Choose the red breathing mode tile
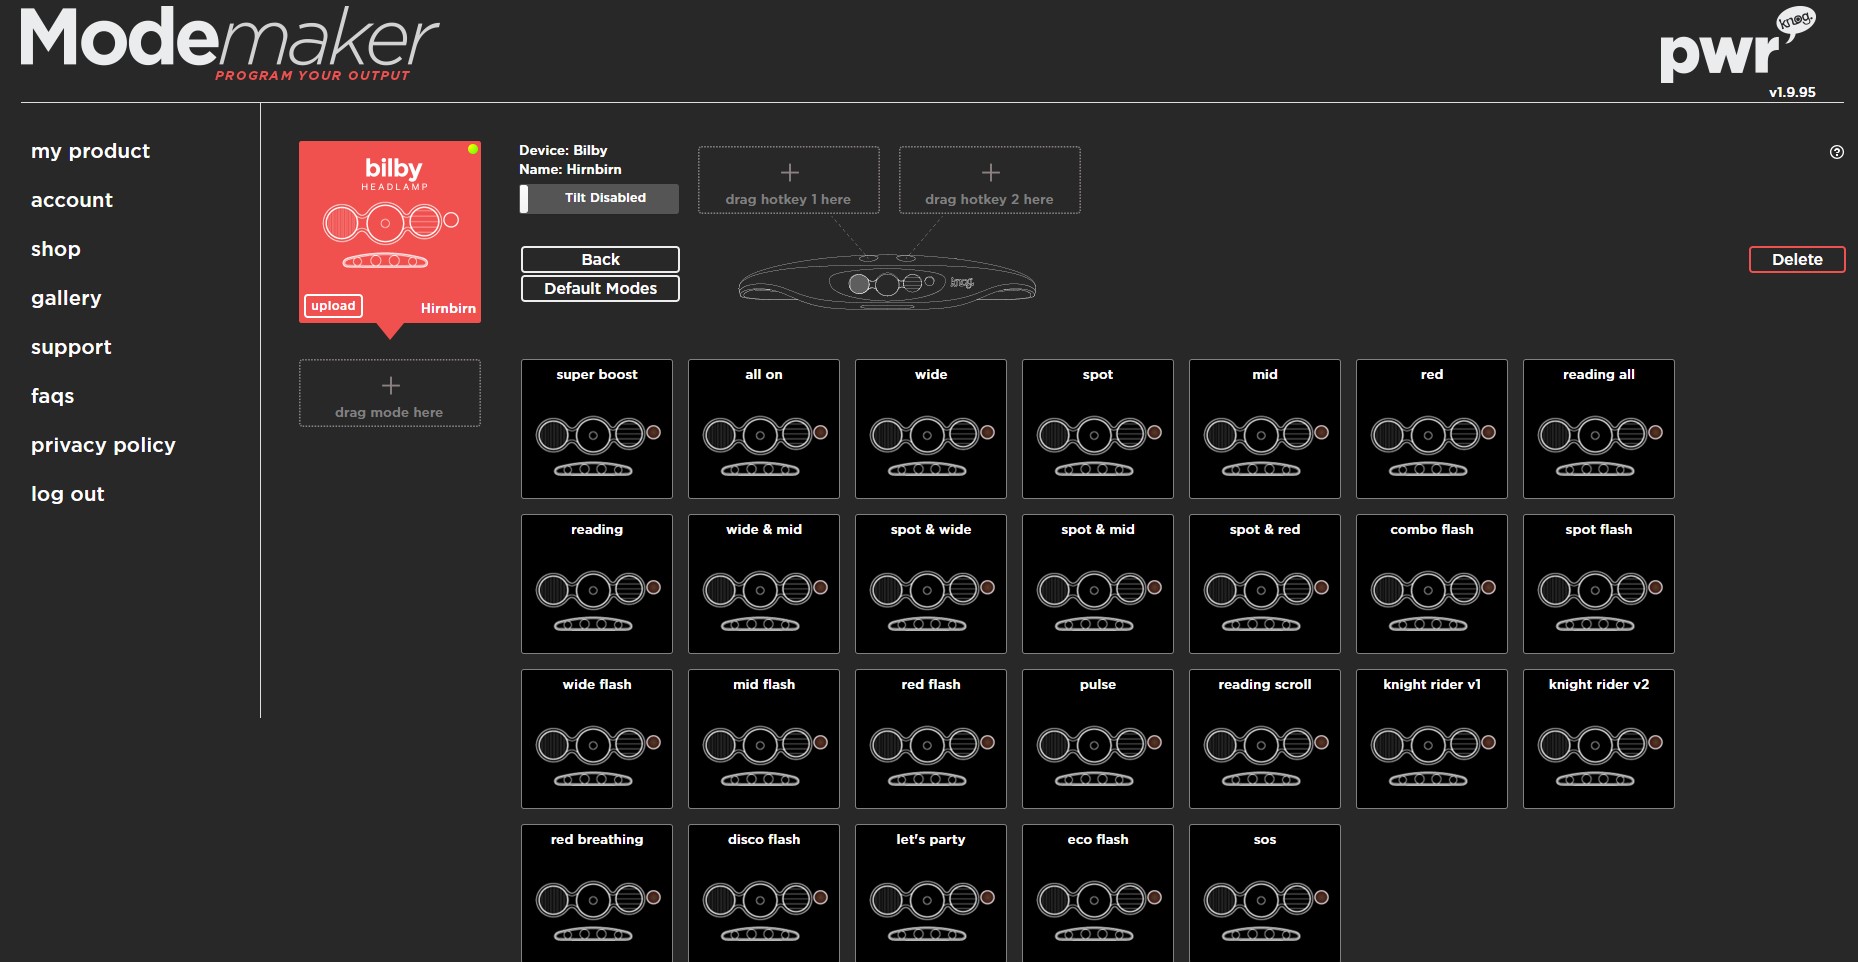 pos(597,893)
